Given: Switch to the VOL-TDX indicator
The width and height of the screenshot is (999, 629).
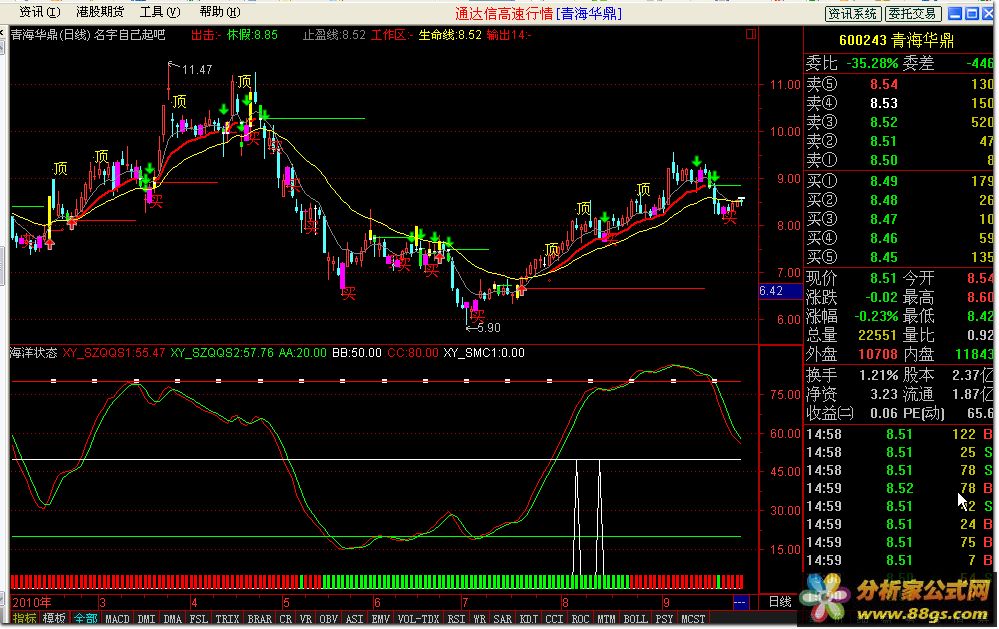Looking at the screenshot, I should (x=418, y=619).
